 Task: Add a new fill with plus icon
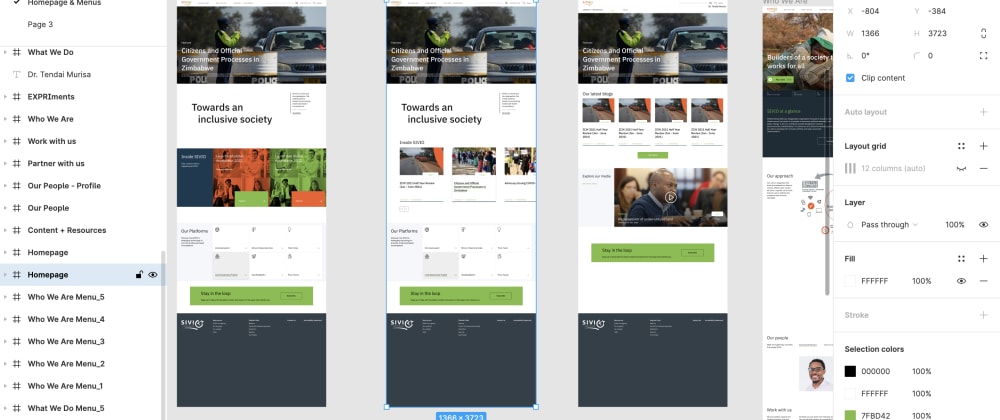click(x=983, y=259)
